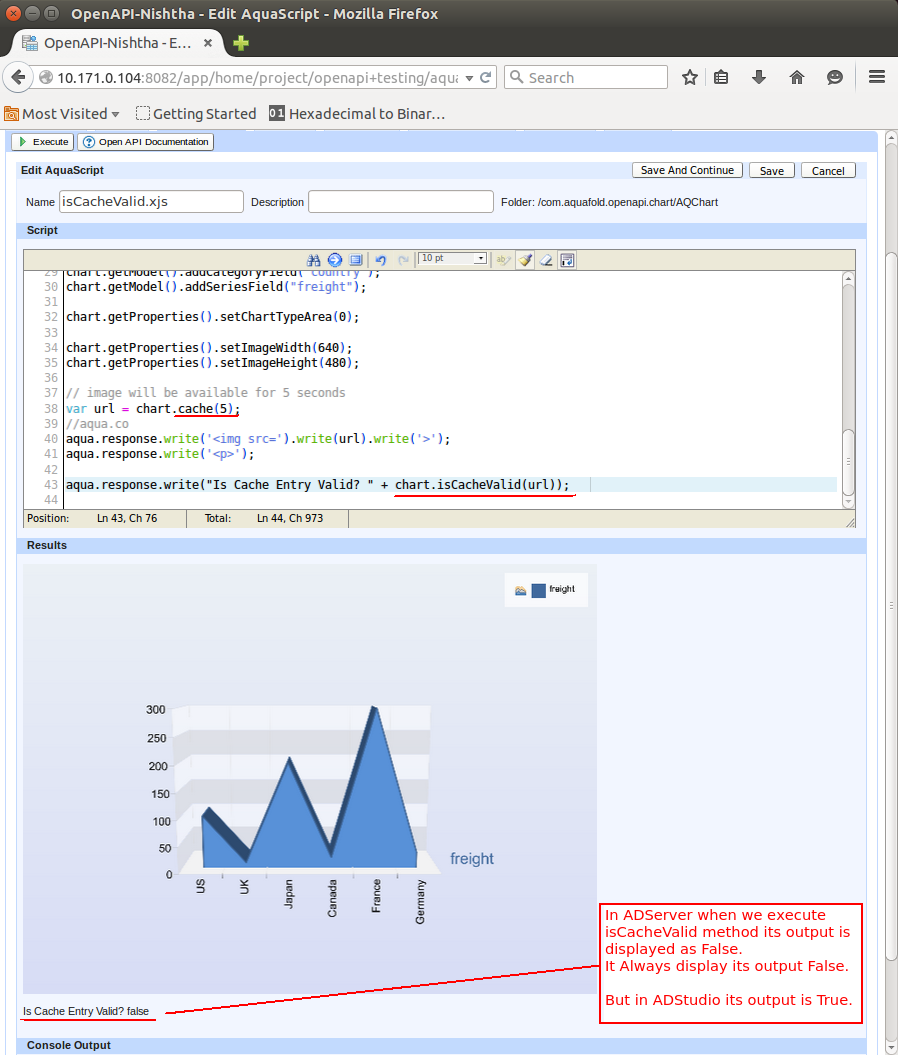
Task: Click code line 43 with isCacheValid call
Action: [317, 484]
